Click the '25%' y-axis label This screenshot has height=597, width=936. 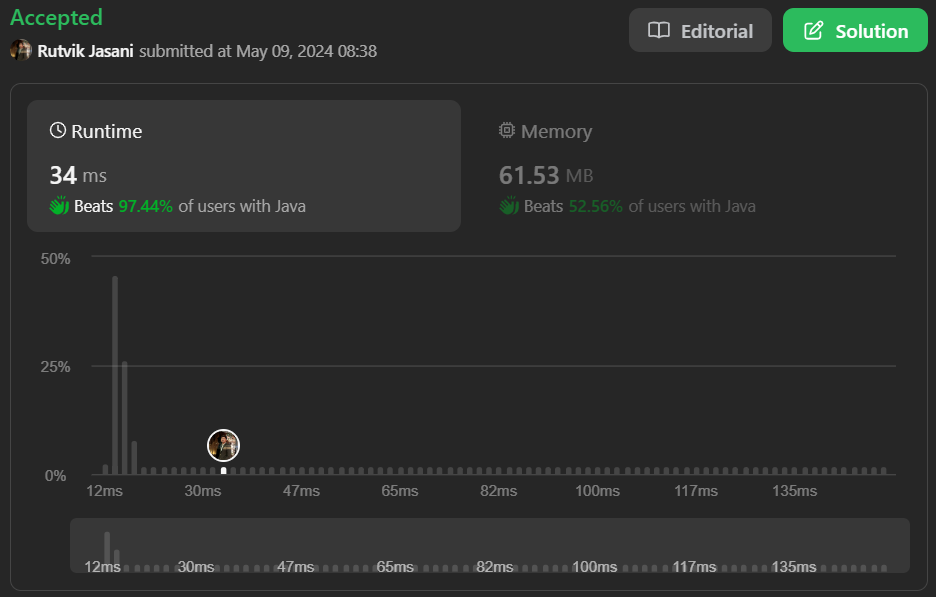coord(56,367)
